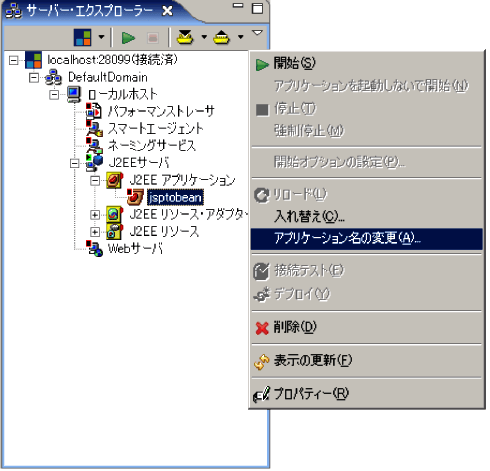Choose 開始オプションの設定(P)... menu entry
The image size is (490, 471).
coord(367,162)
